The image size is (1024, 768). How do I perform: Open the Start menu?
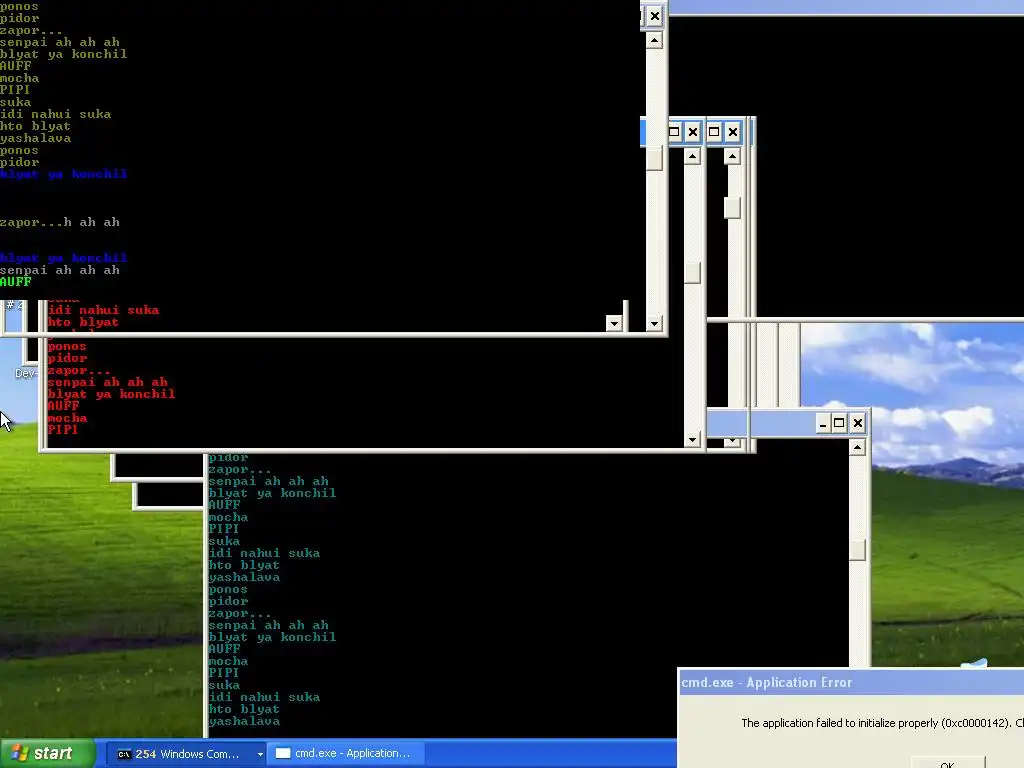coord(47,753)
